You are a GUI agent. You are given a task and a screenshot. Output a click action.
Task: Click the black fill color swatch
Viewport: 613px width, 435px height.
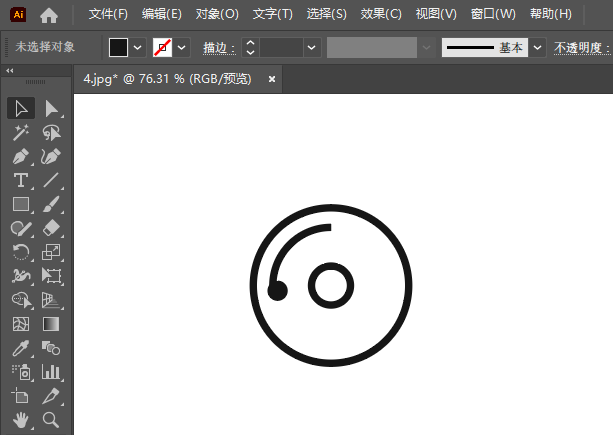(118, 48)
